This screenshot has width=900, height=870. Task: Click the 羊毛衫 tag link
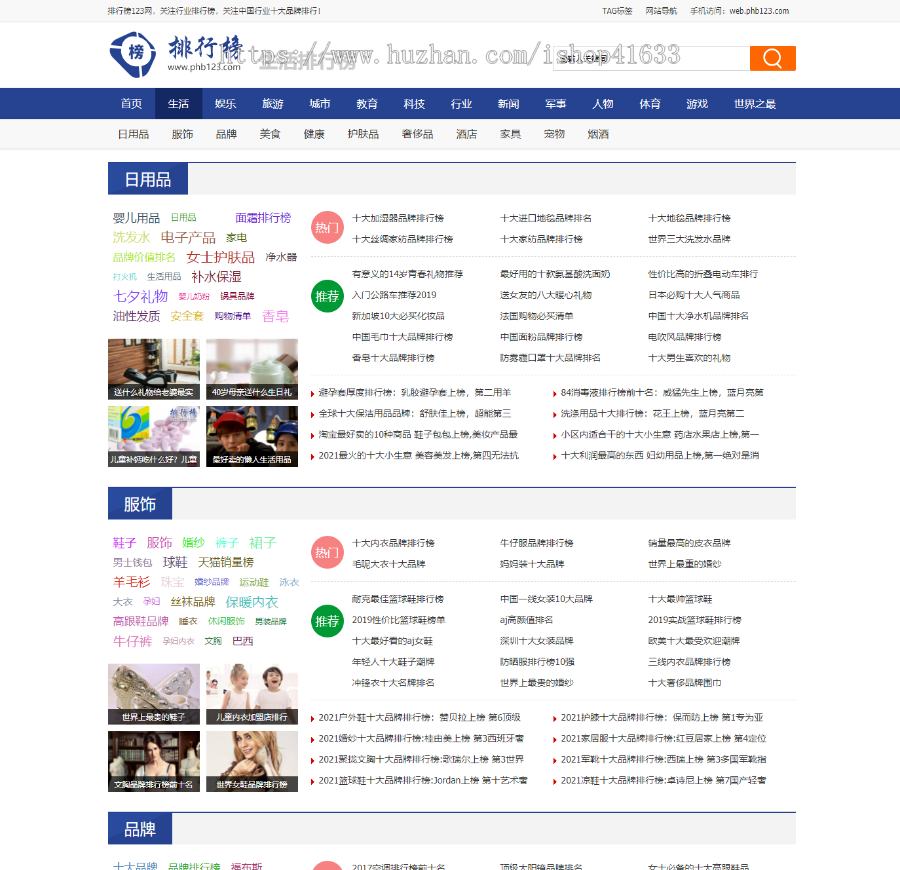[131, 582]
